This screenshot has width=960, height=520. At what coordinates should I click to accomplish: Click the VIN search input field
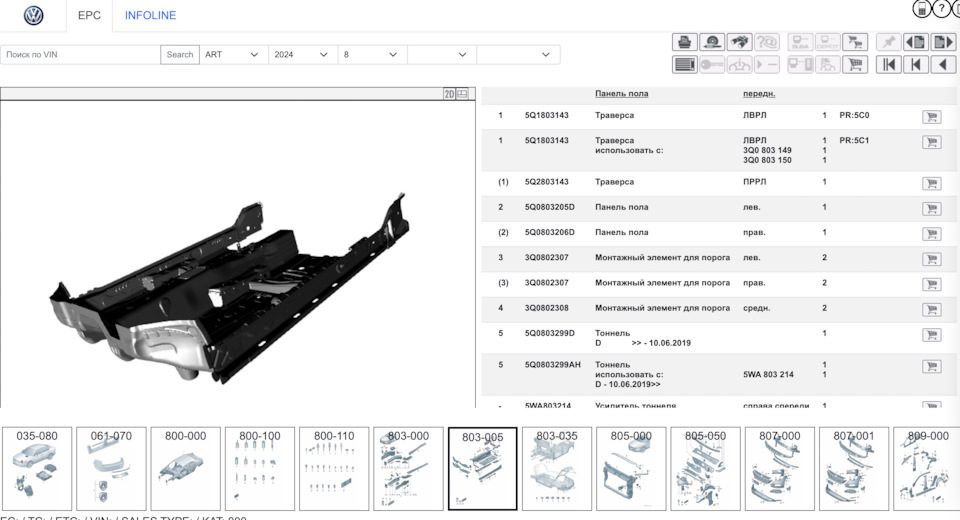click(x=80, y=55)
